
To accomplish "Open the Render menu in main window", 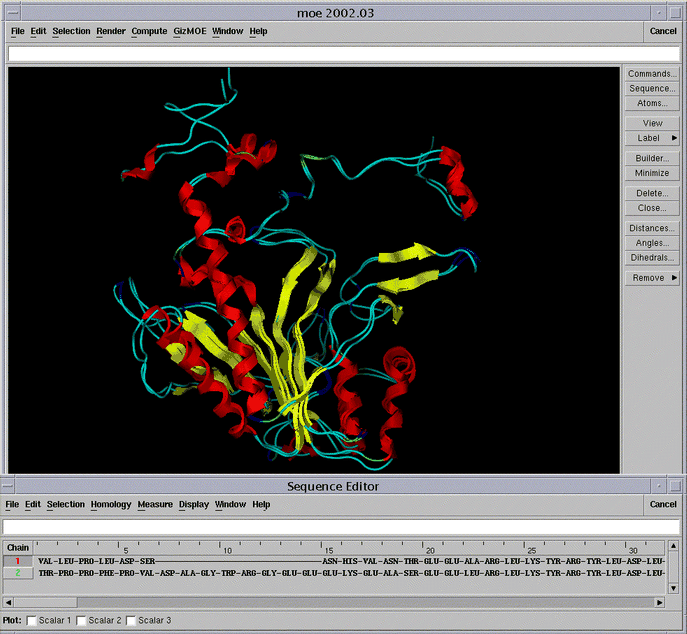I will [111, 31].
